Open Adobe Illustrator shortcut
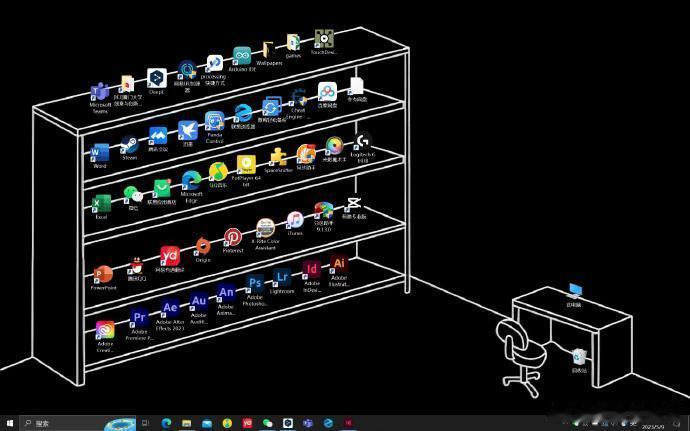 [339, 264]
